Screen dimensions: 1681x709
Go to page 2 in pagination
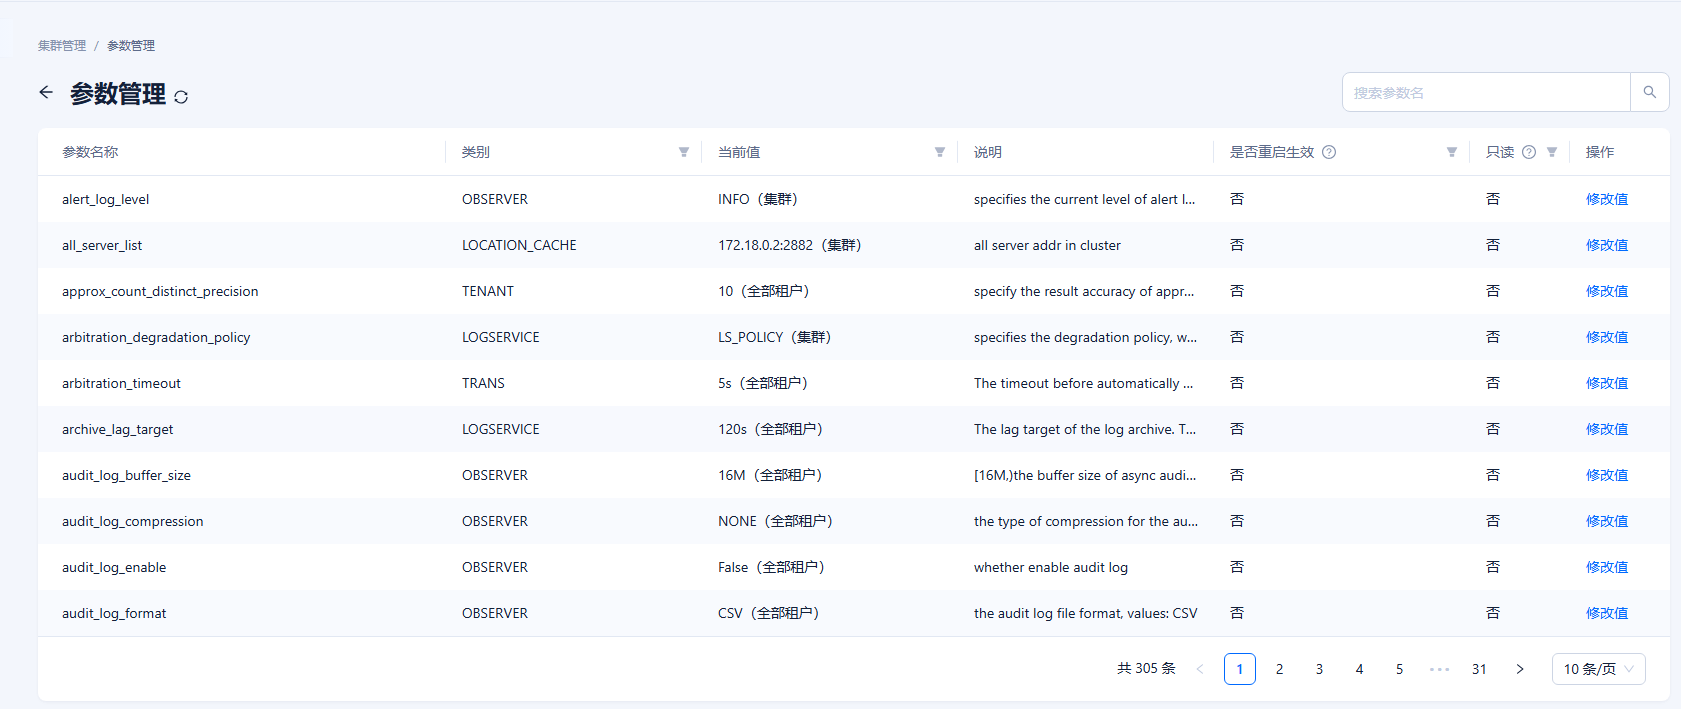tap(1279, 669)
